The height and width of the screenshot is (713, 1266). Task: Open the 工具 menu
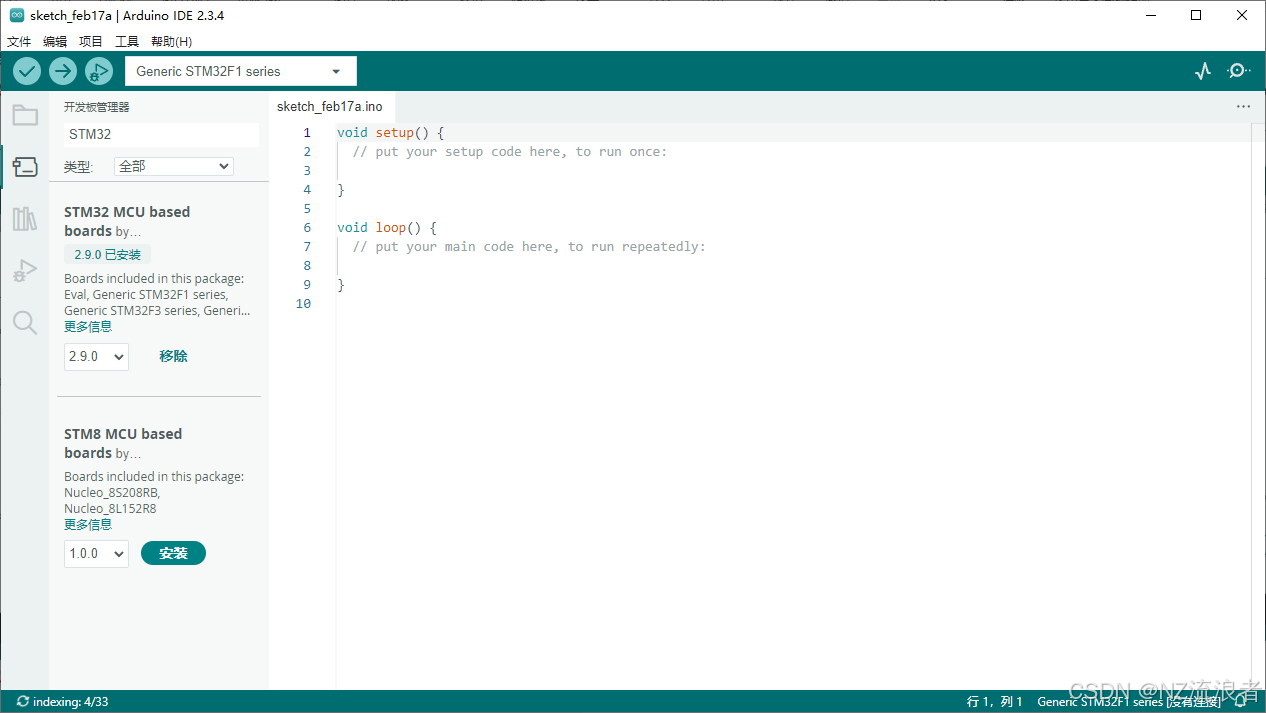[x=127, y=42]
